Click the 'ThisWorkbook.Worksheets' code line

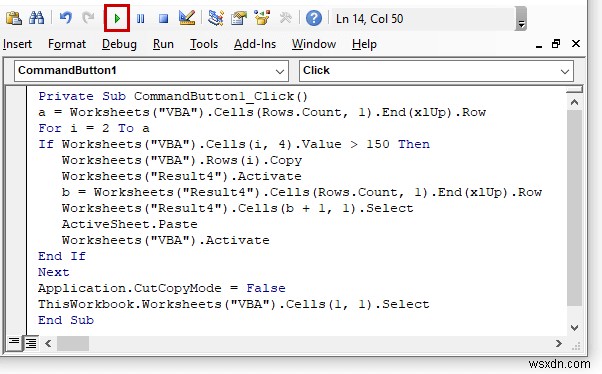pos(234,304)
